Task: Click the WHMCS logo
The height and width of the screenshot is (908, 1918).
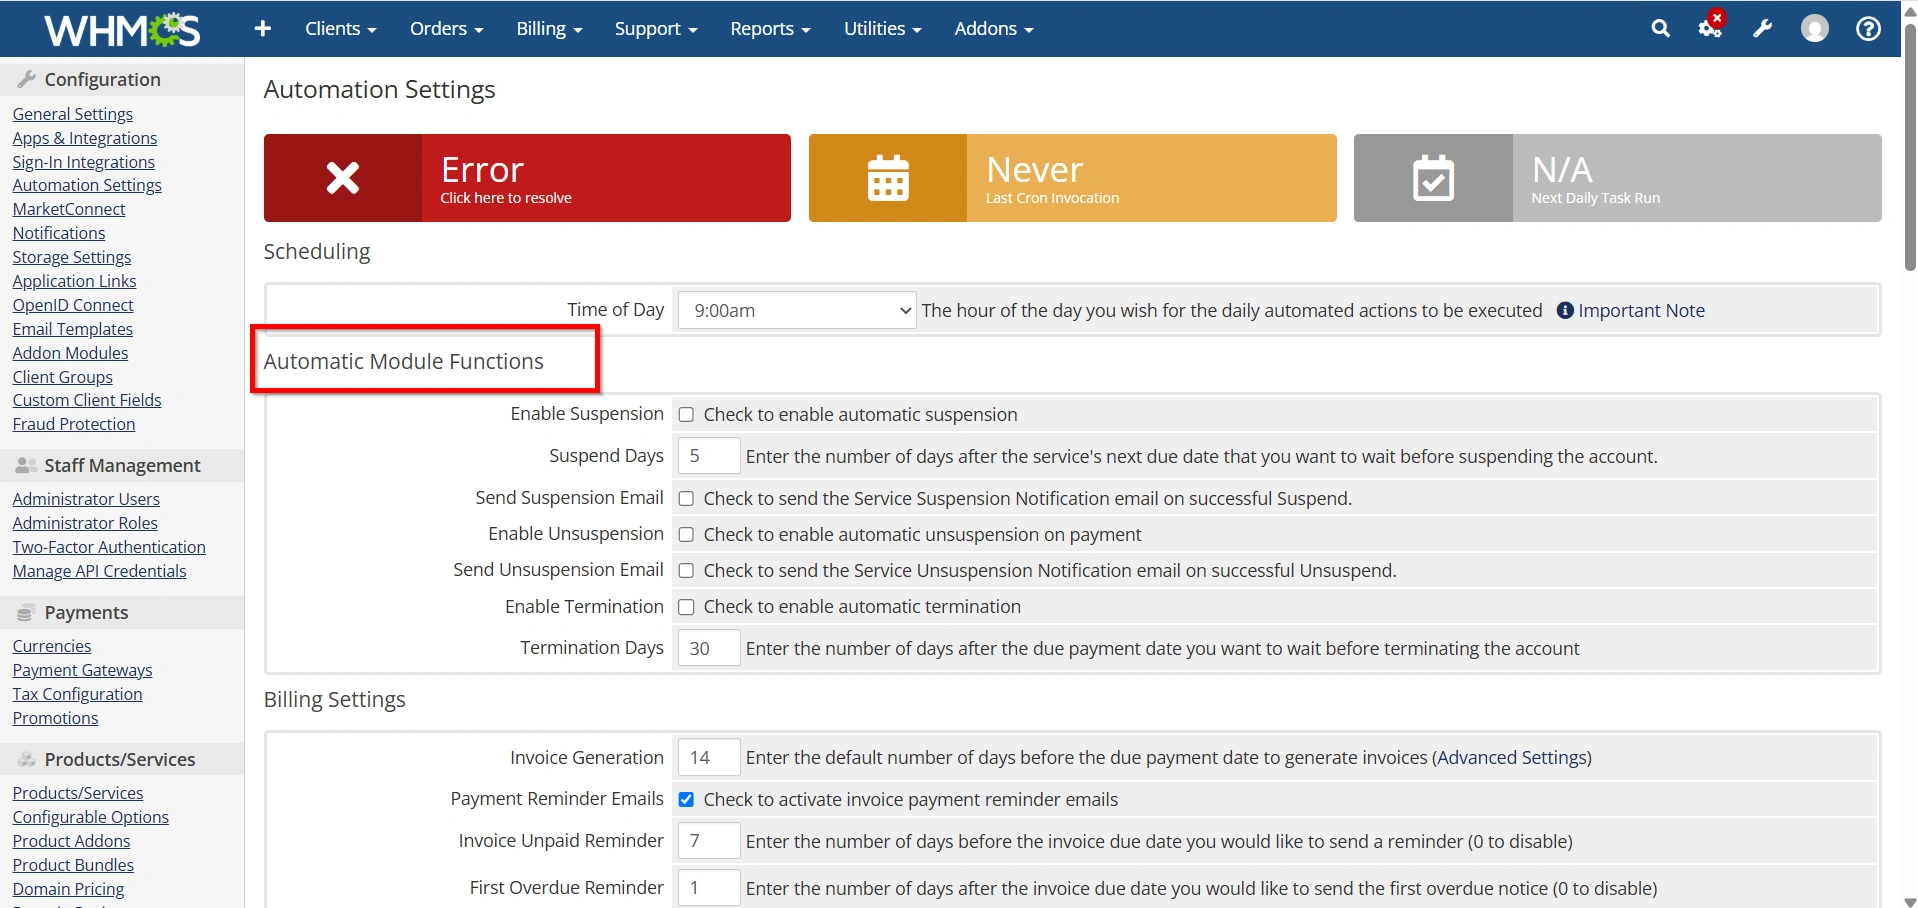Action: pos(122,29)
